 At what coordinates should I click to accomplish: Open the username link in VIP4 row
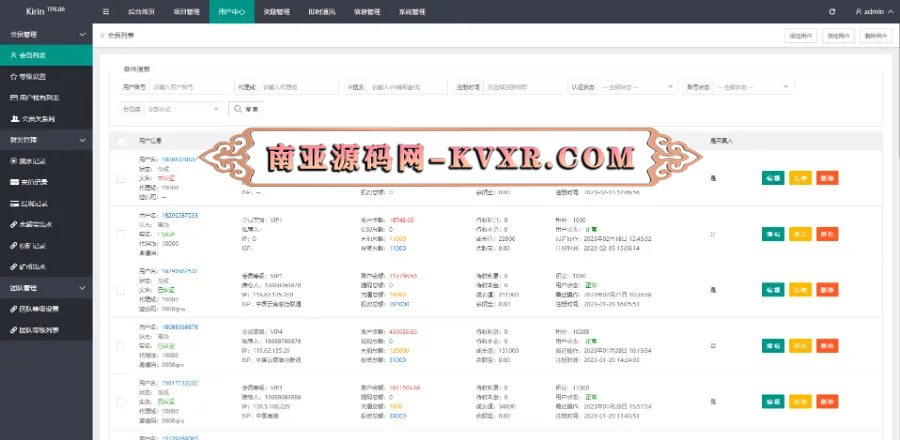(x=180, y=327)
